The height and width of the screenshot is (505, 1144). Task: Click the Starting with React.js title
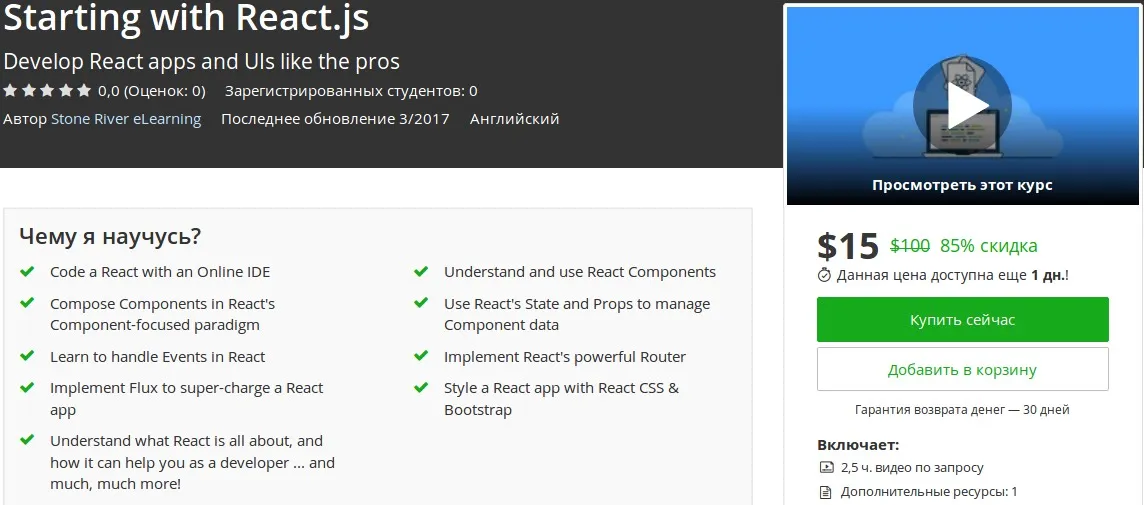[186, 18]
